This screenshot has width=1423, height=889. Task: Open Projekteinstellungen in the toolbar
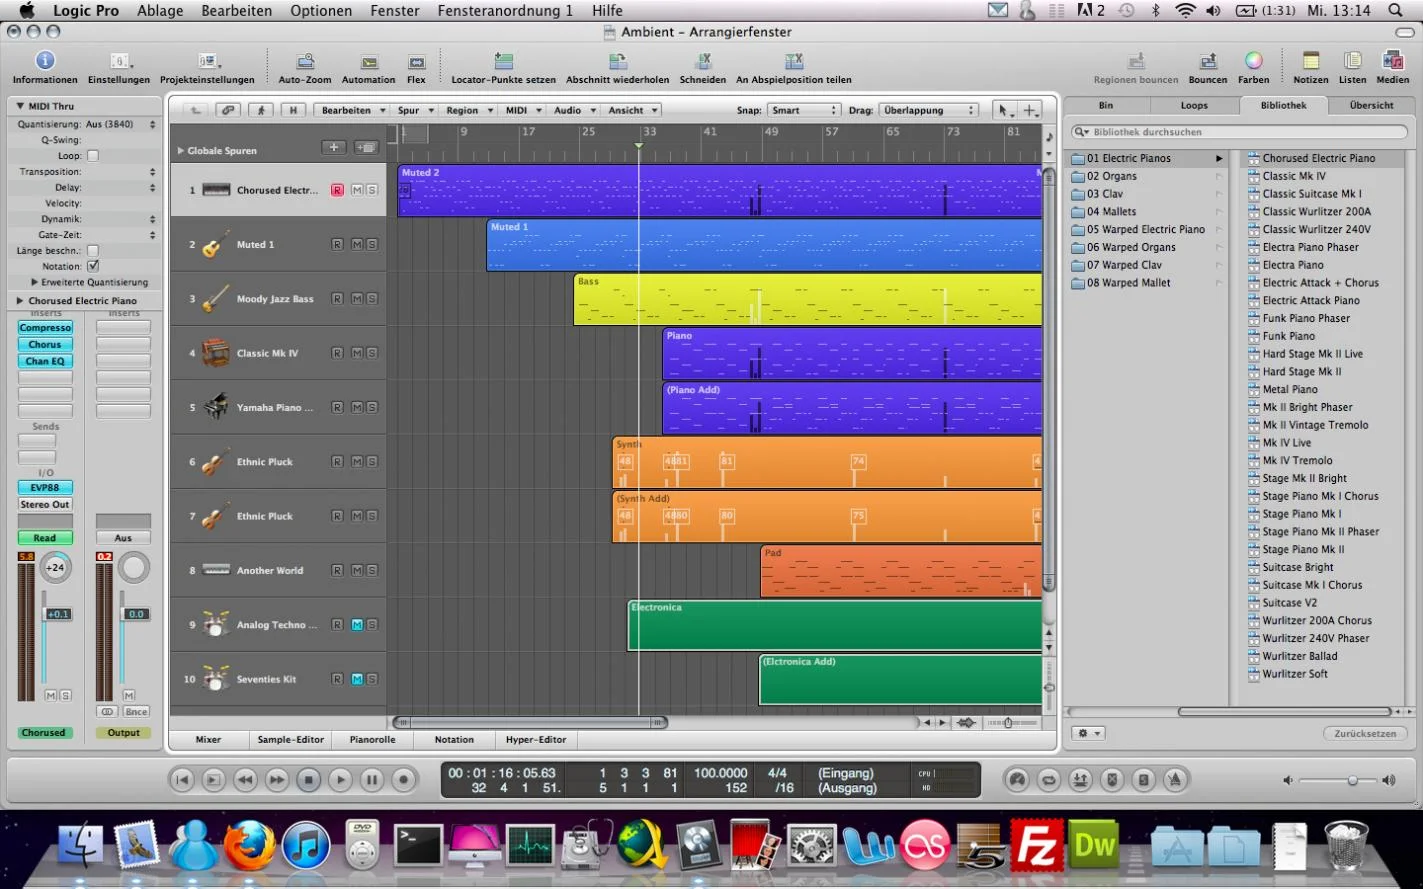(207, 62)
